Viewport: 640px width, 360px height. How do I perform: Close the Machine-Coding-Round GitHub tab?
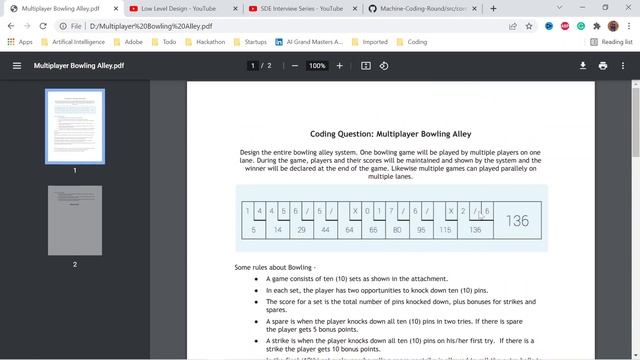point(474,9)
